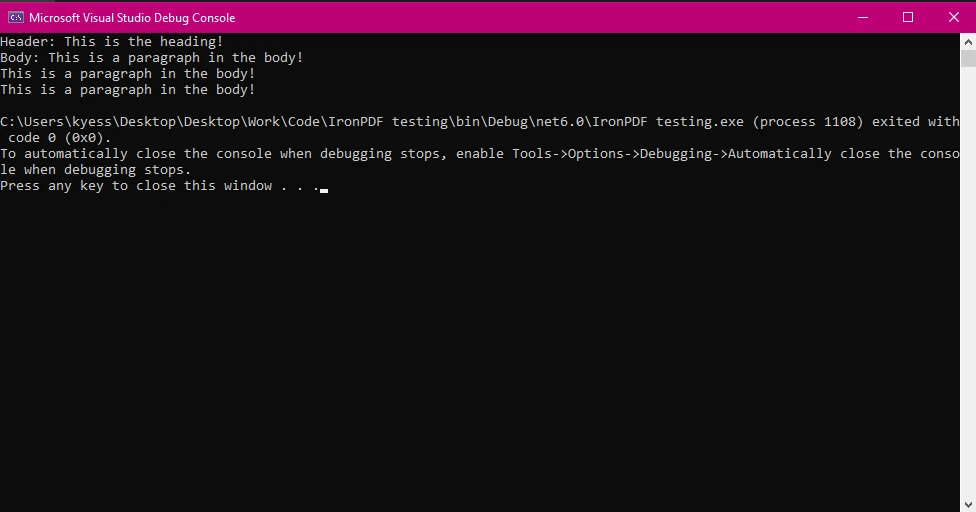The width and height of the screenshot is (976, 512).
Task: Click the 'Header: This is the heading!' line
Action: point(112,42)
